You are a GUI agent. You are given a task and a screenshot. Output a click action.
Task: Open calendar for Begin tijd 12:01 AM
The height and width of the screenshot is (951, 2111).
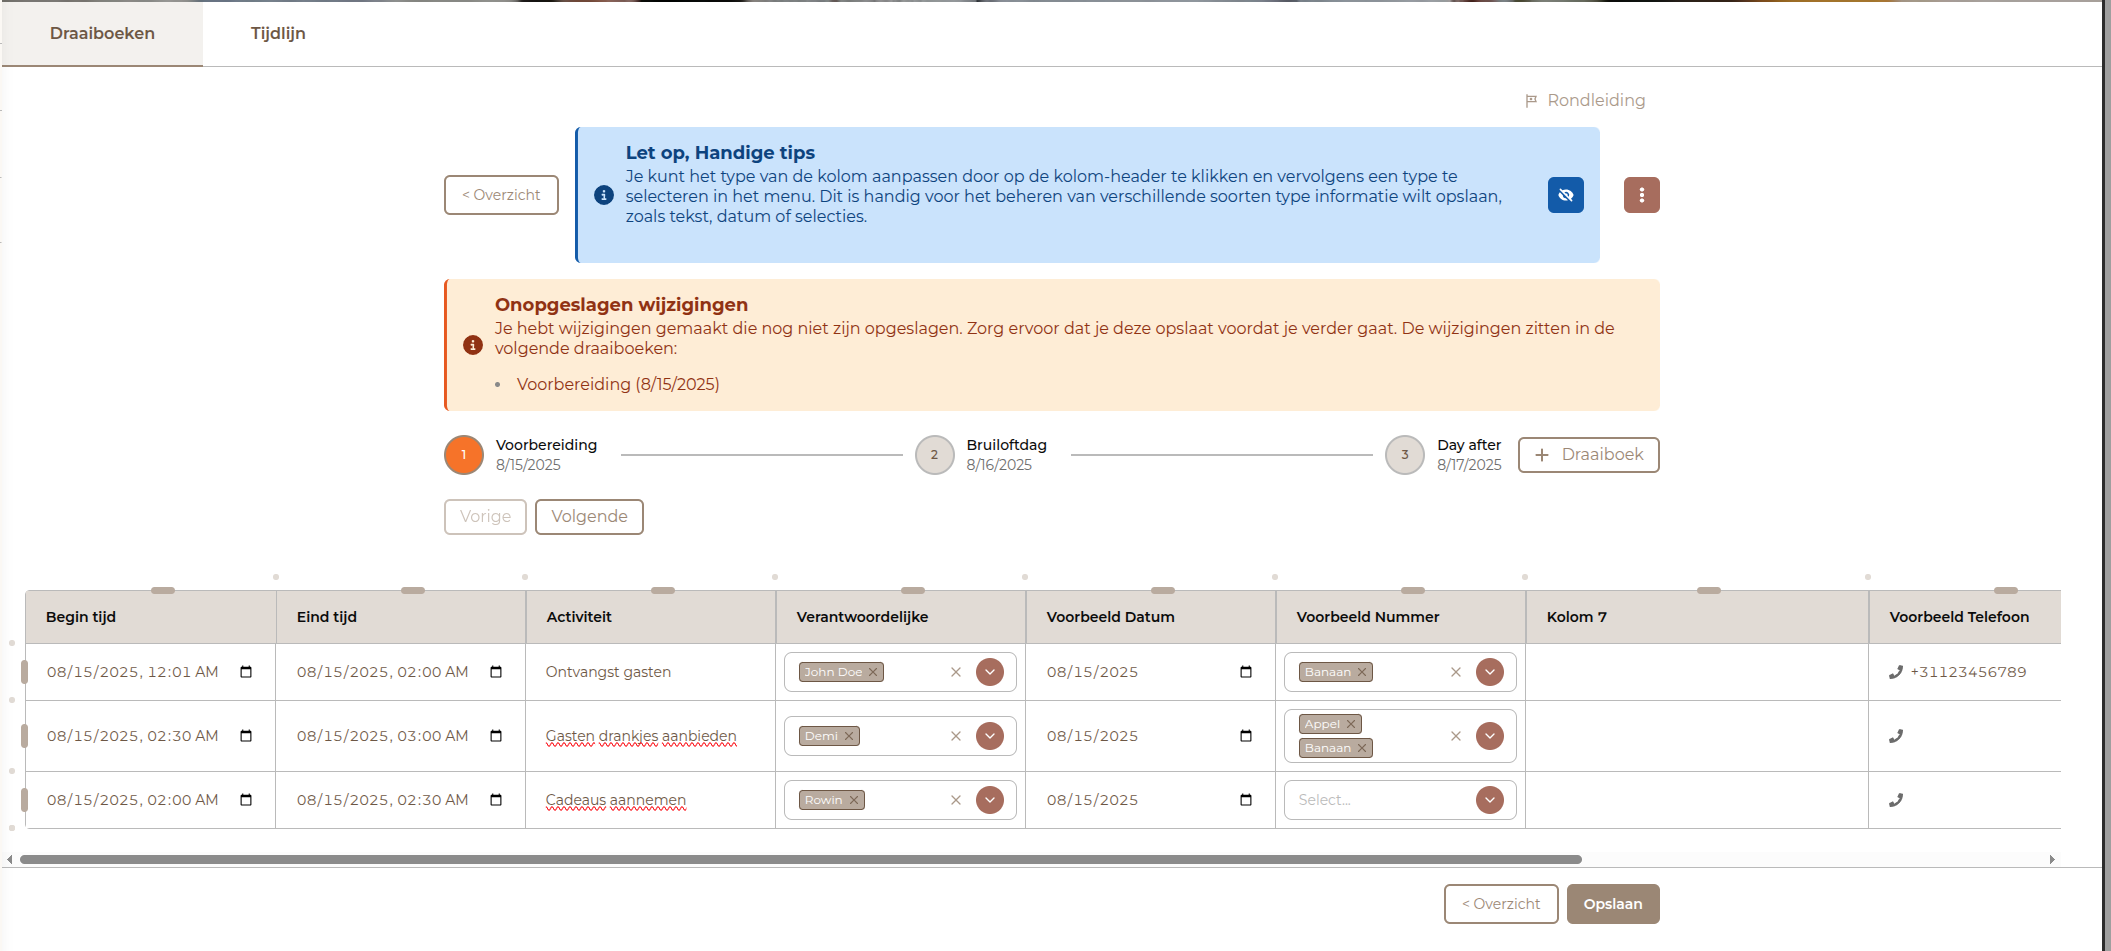pos(246,672)
